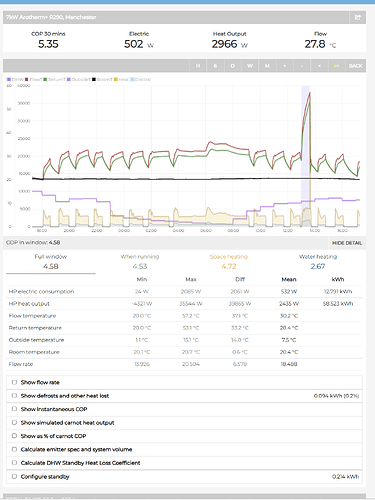This screenshot has height=500, width=375.
Task: Click the 'Flow rate' row label
Action: [x=21, y=364]
